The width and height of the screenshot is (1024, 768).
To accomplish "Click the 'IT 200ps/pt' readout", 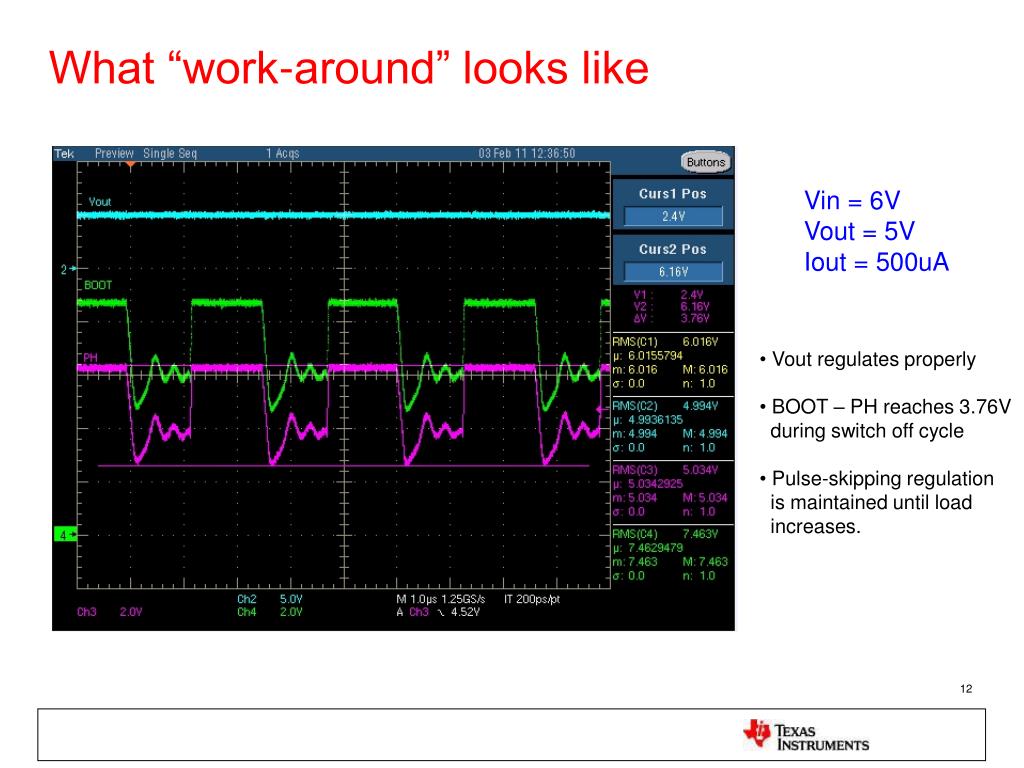I will (x=532, y=599).
